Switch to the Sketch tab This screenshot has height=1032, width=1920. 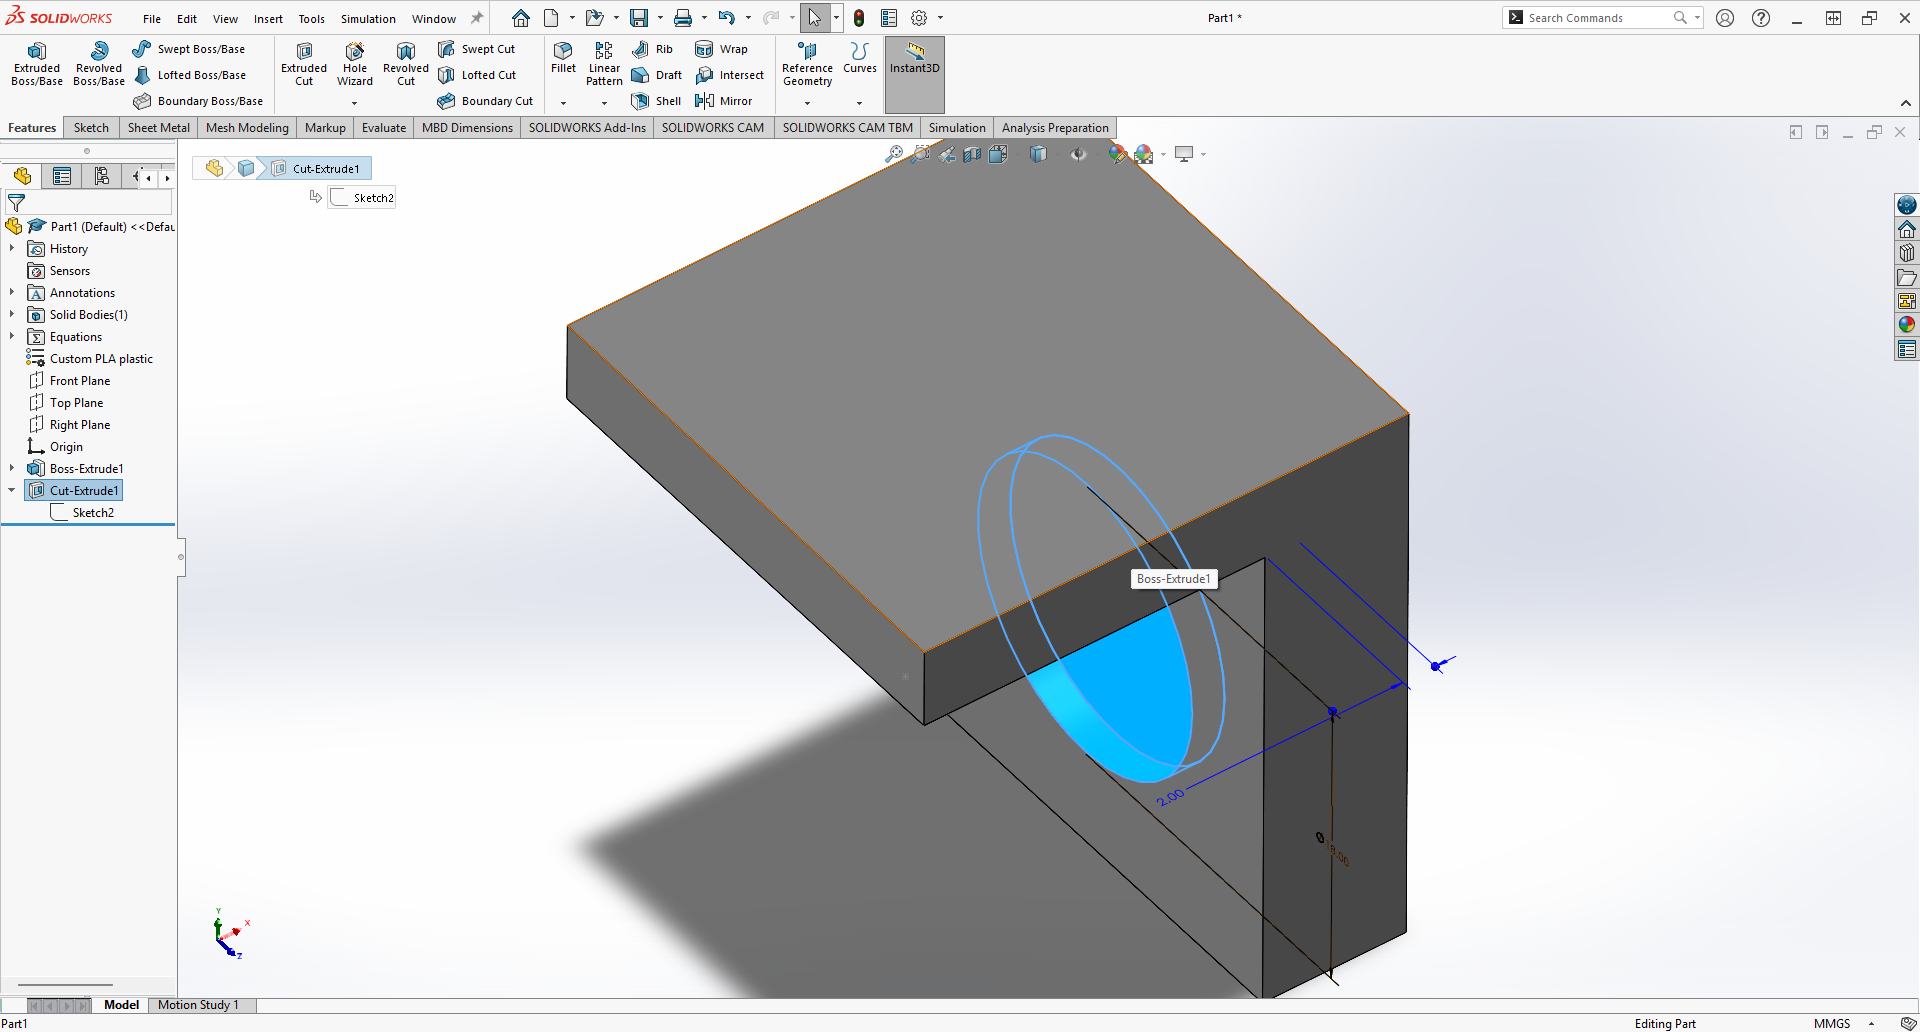(91, 128)
